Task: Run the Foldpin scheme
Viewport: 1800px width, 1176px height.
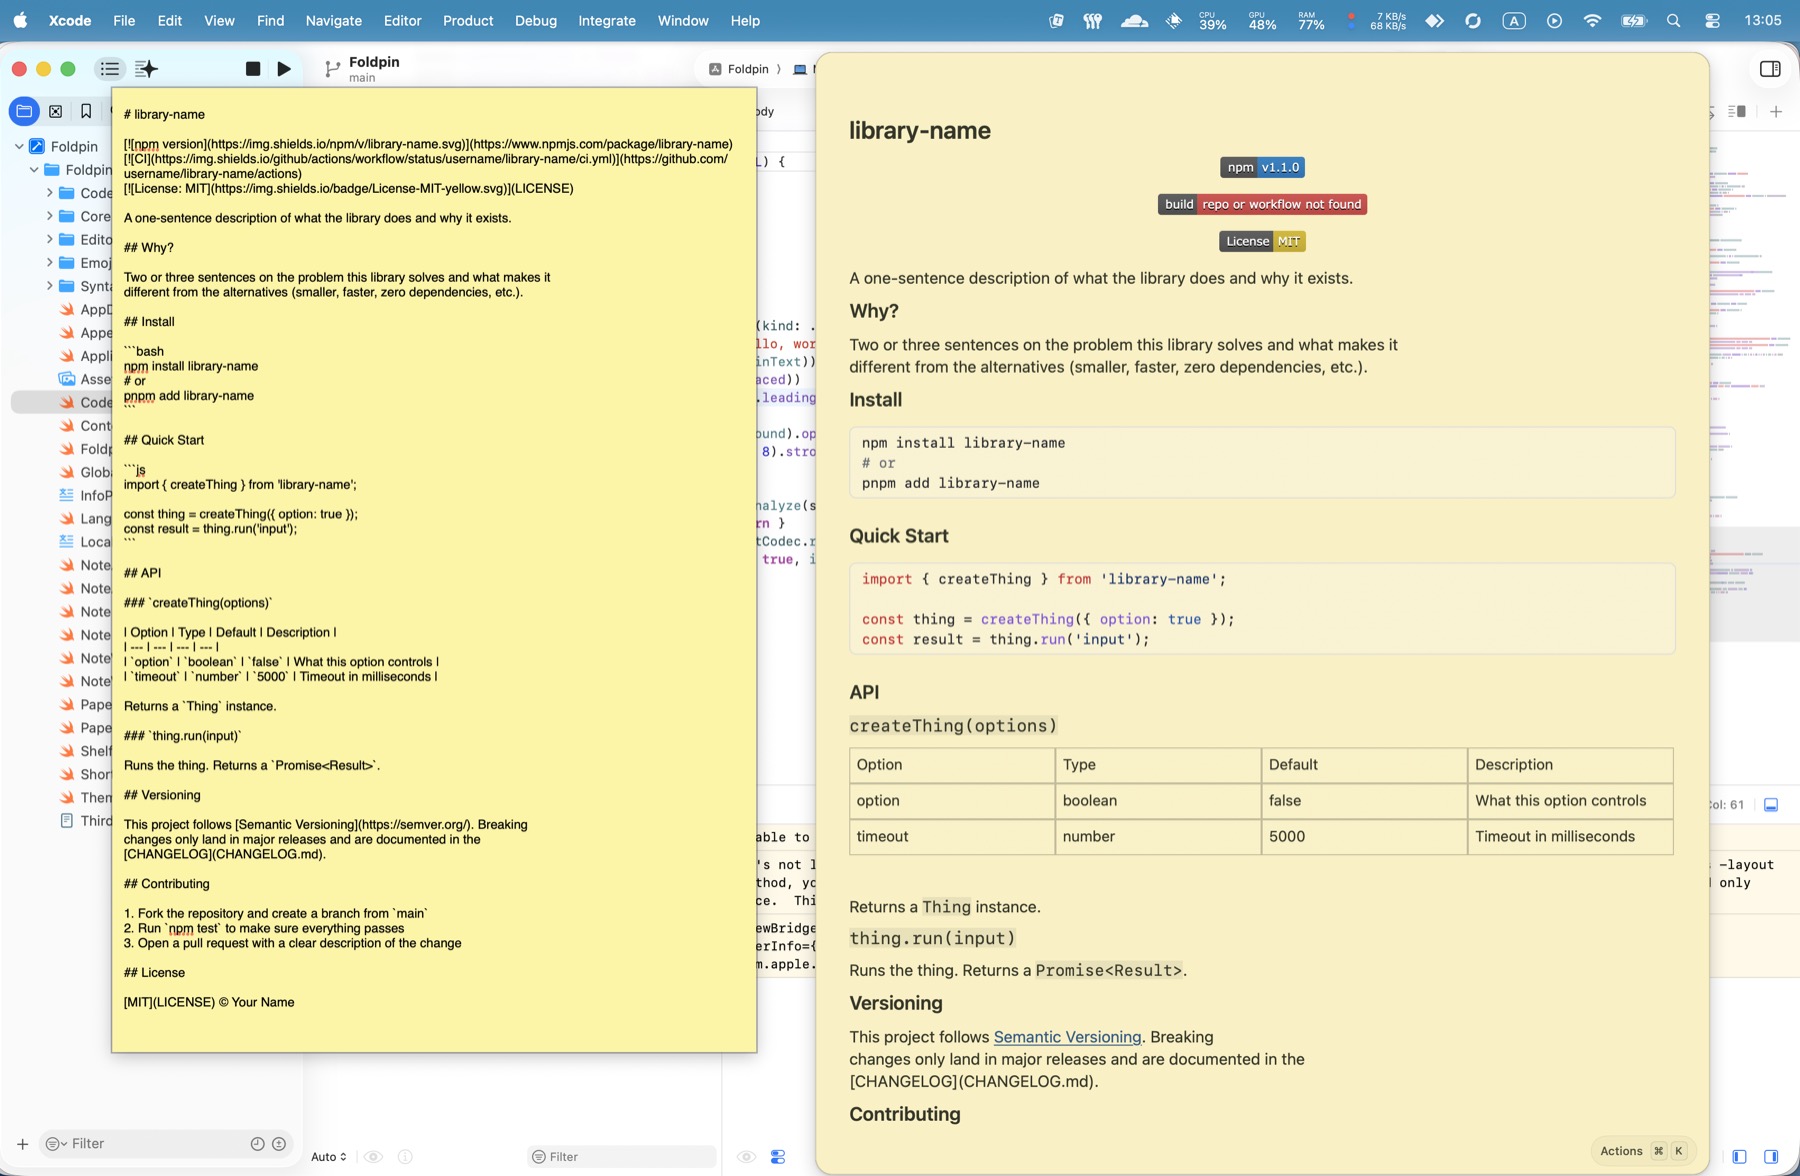Action: coord(284,69)
